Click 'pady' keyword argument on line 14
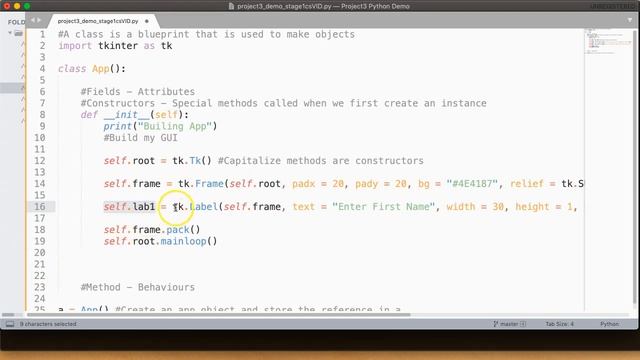 click(x=367, y=184)
